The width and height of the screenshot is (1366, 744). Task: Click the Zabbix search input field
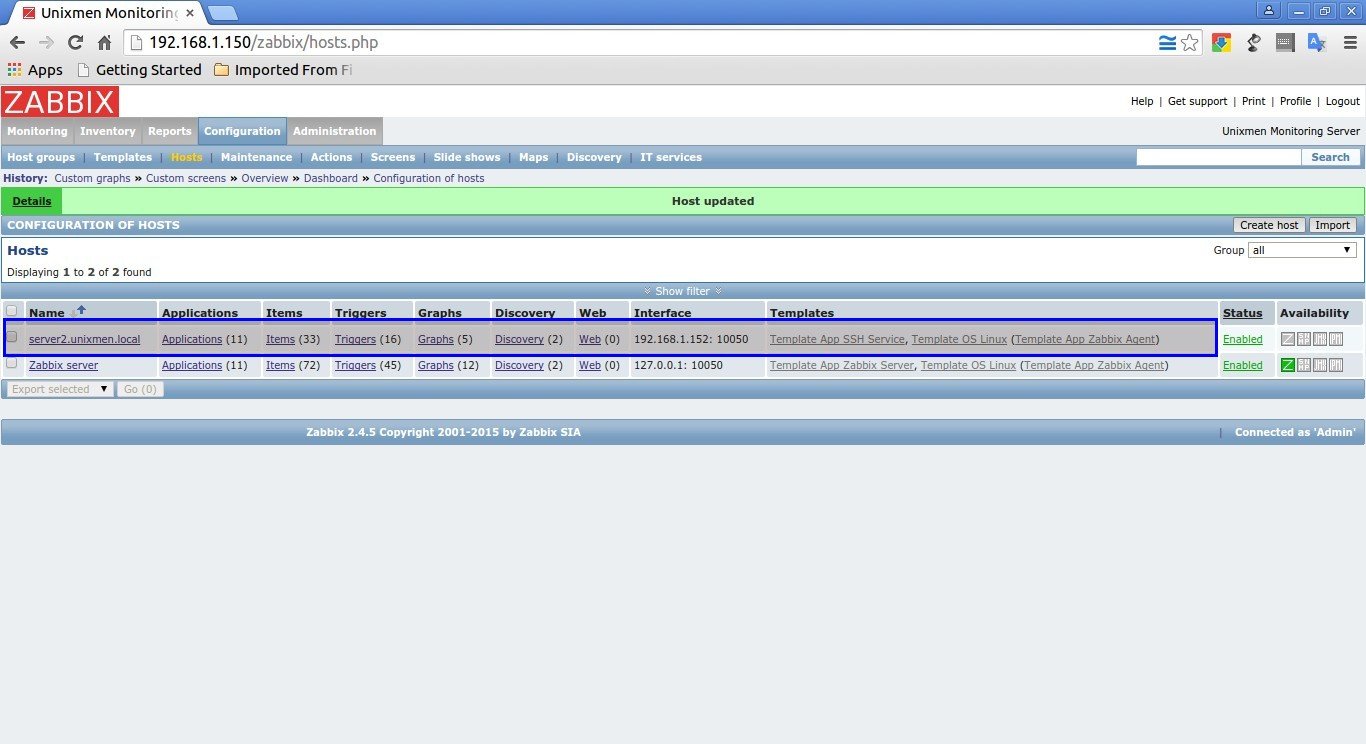coord(1218,157)
